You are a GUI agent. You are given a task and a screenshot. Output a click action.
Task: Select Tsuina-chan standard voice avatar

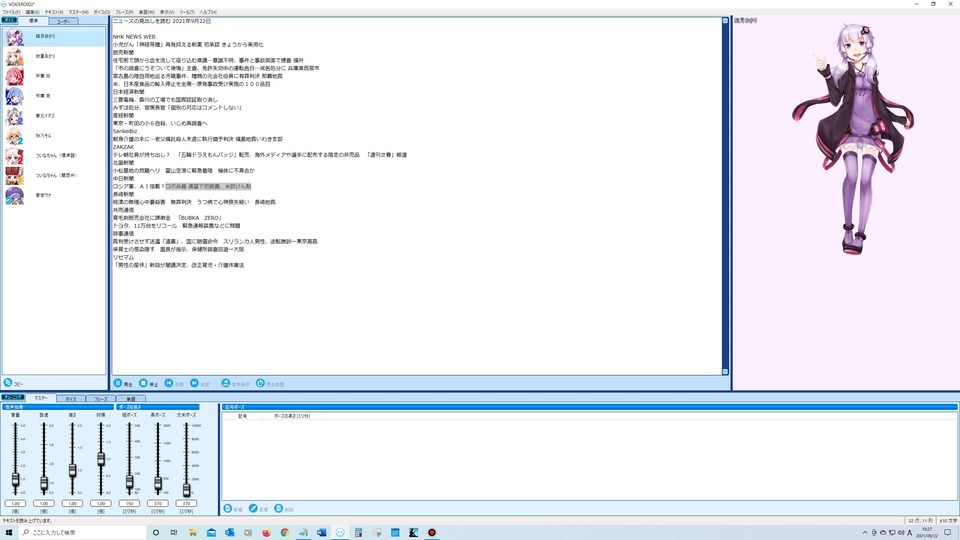click(x=14, y=156)
